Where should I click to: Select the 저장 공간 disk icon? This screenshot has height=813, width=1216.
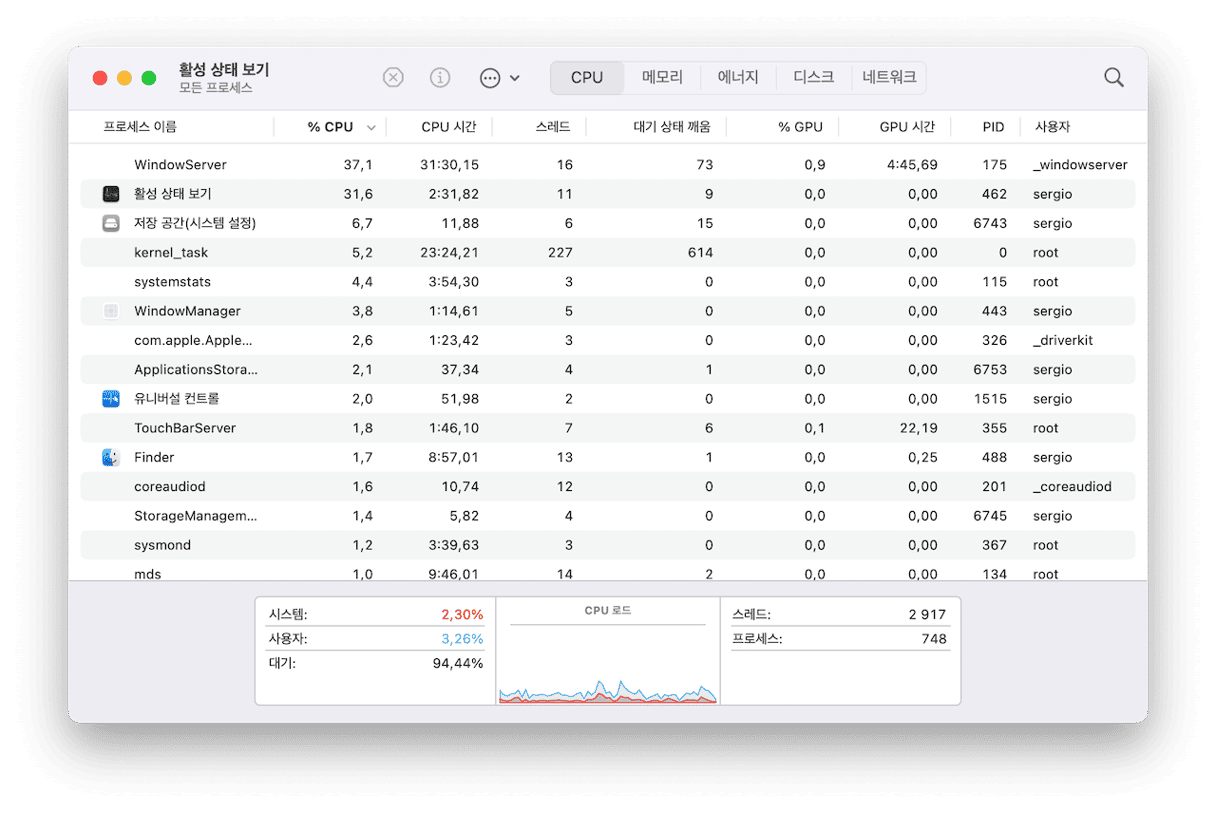pos(111,223)
